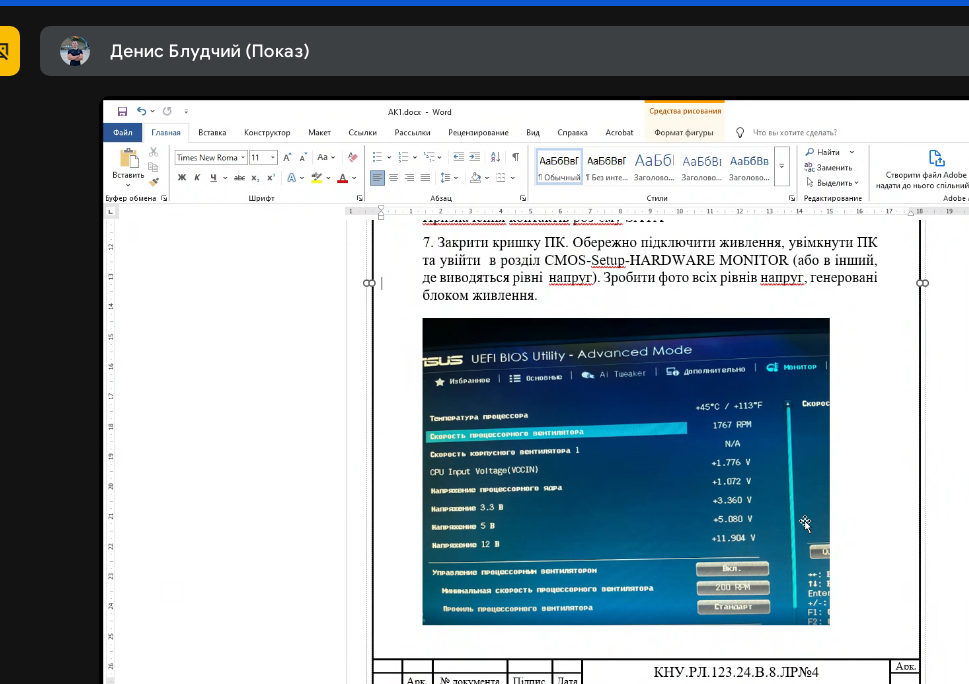Switch to the Вставка ribbon tab
The height and width of the screenshot is (684, 969).
point(212,132)
